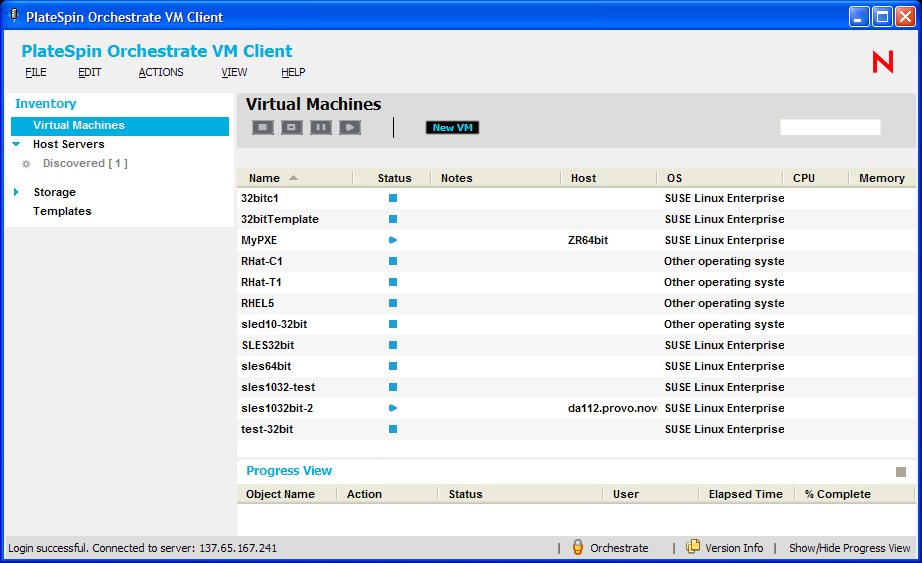
Task: Open the View menu
Action: pyautogui.click(x=234, y=72)
